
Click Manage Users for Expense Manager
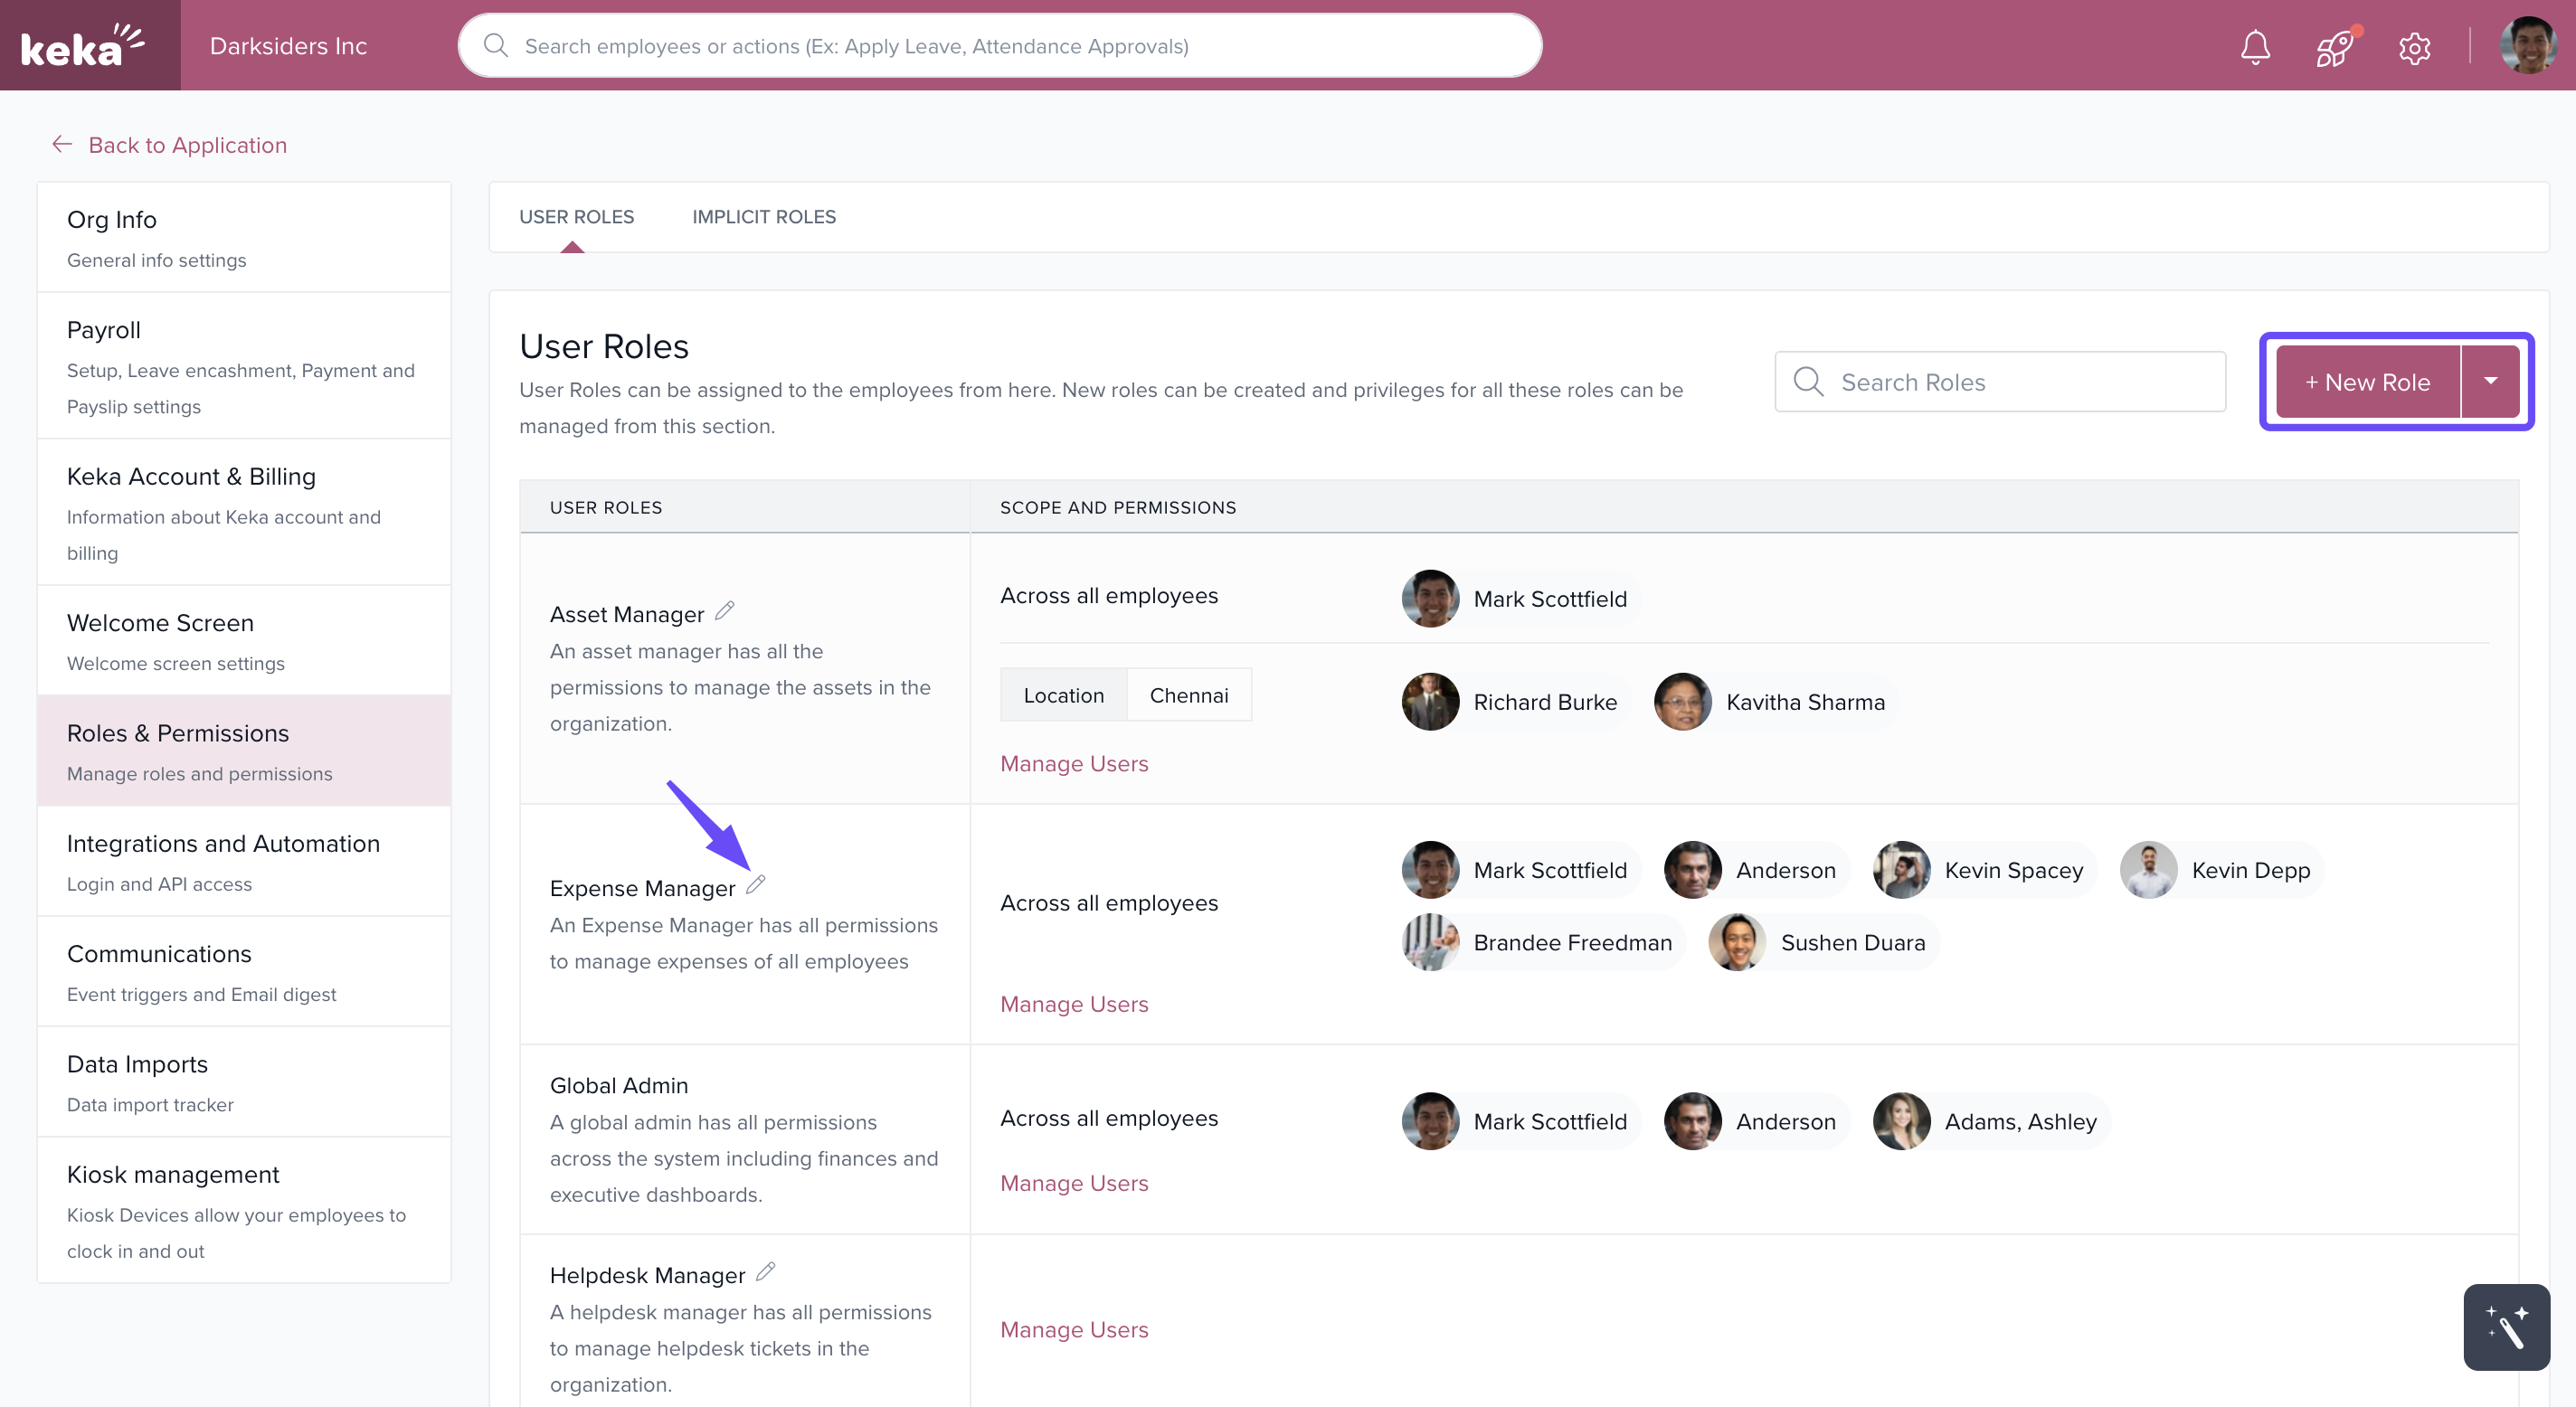tap(1074, 1004)
